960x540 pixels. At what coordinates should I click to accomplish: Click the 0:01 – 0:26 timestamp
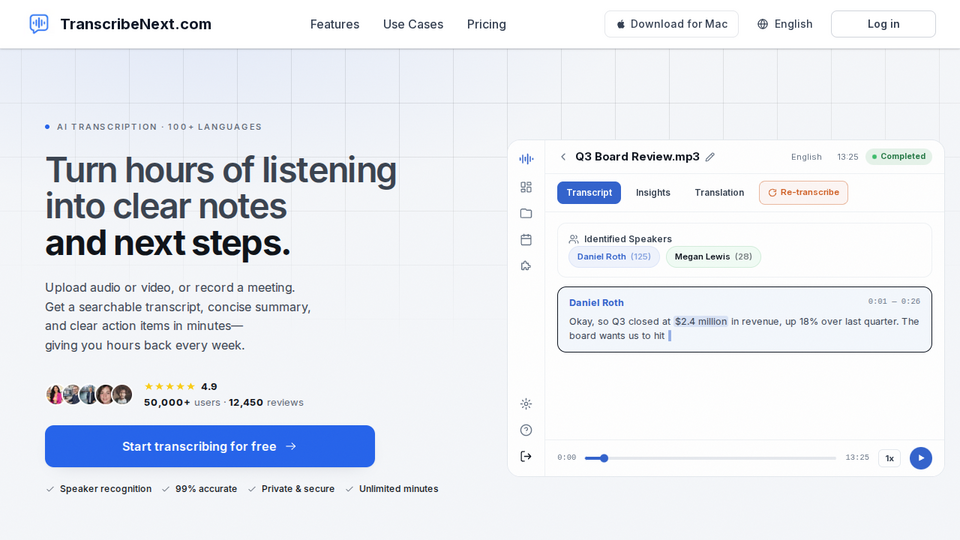click(x=894, y=301)
